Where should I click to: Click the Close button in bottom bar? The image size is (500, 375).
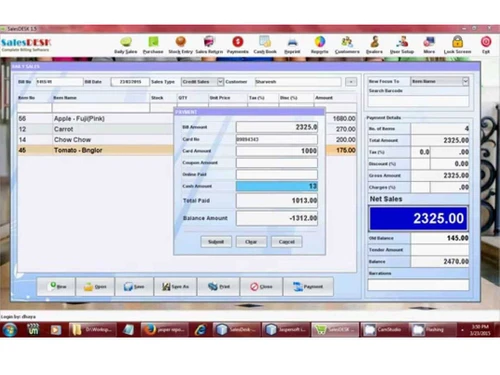[261, 286]
